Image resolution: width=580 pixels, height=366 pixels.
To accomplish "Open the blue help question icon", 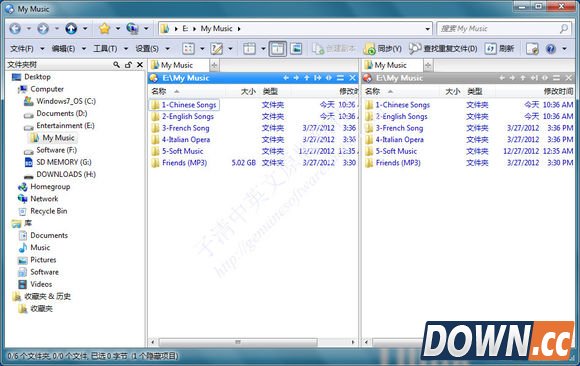I will pyautogui.click(x=551, y=48).
